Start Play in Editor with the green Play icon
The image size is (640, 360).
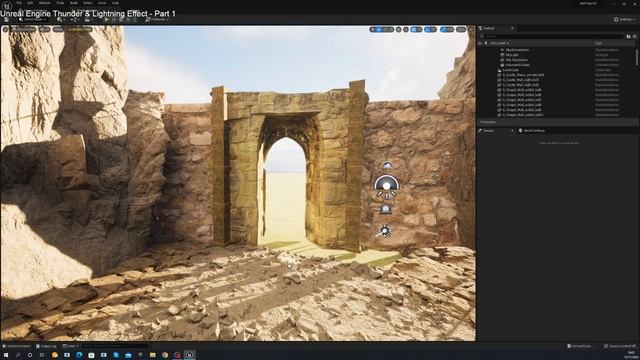coord(107,20)
